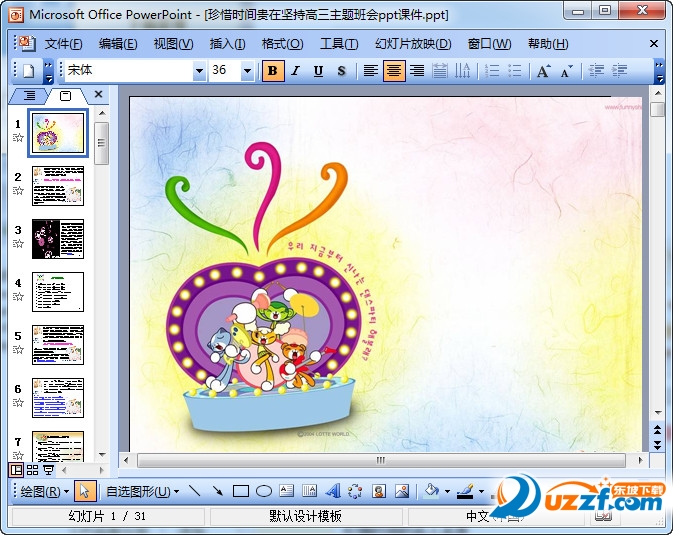Align text right
673x535 pixels.
416,71
